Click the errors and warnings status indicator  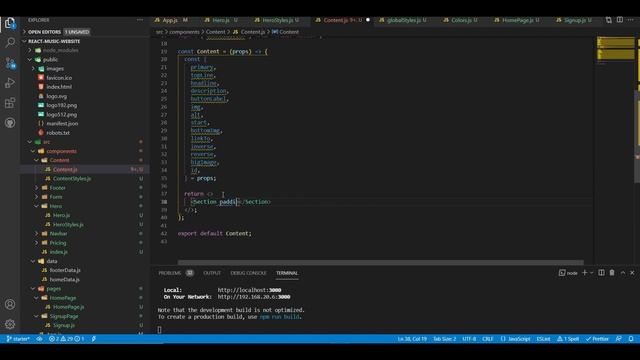coord(67,339)
